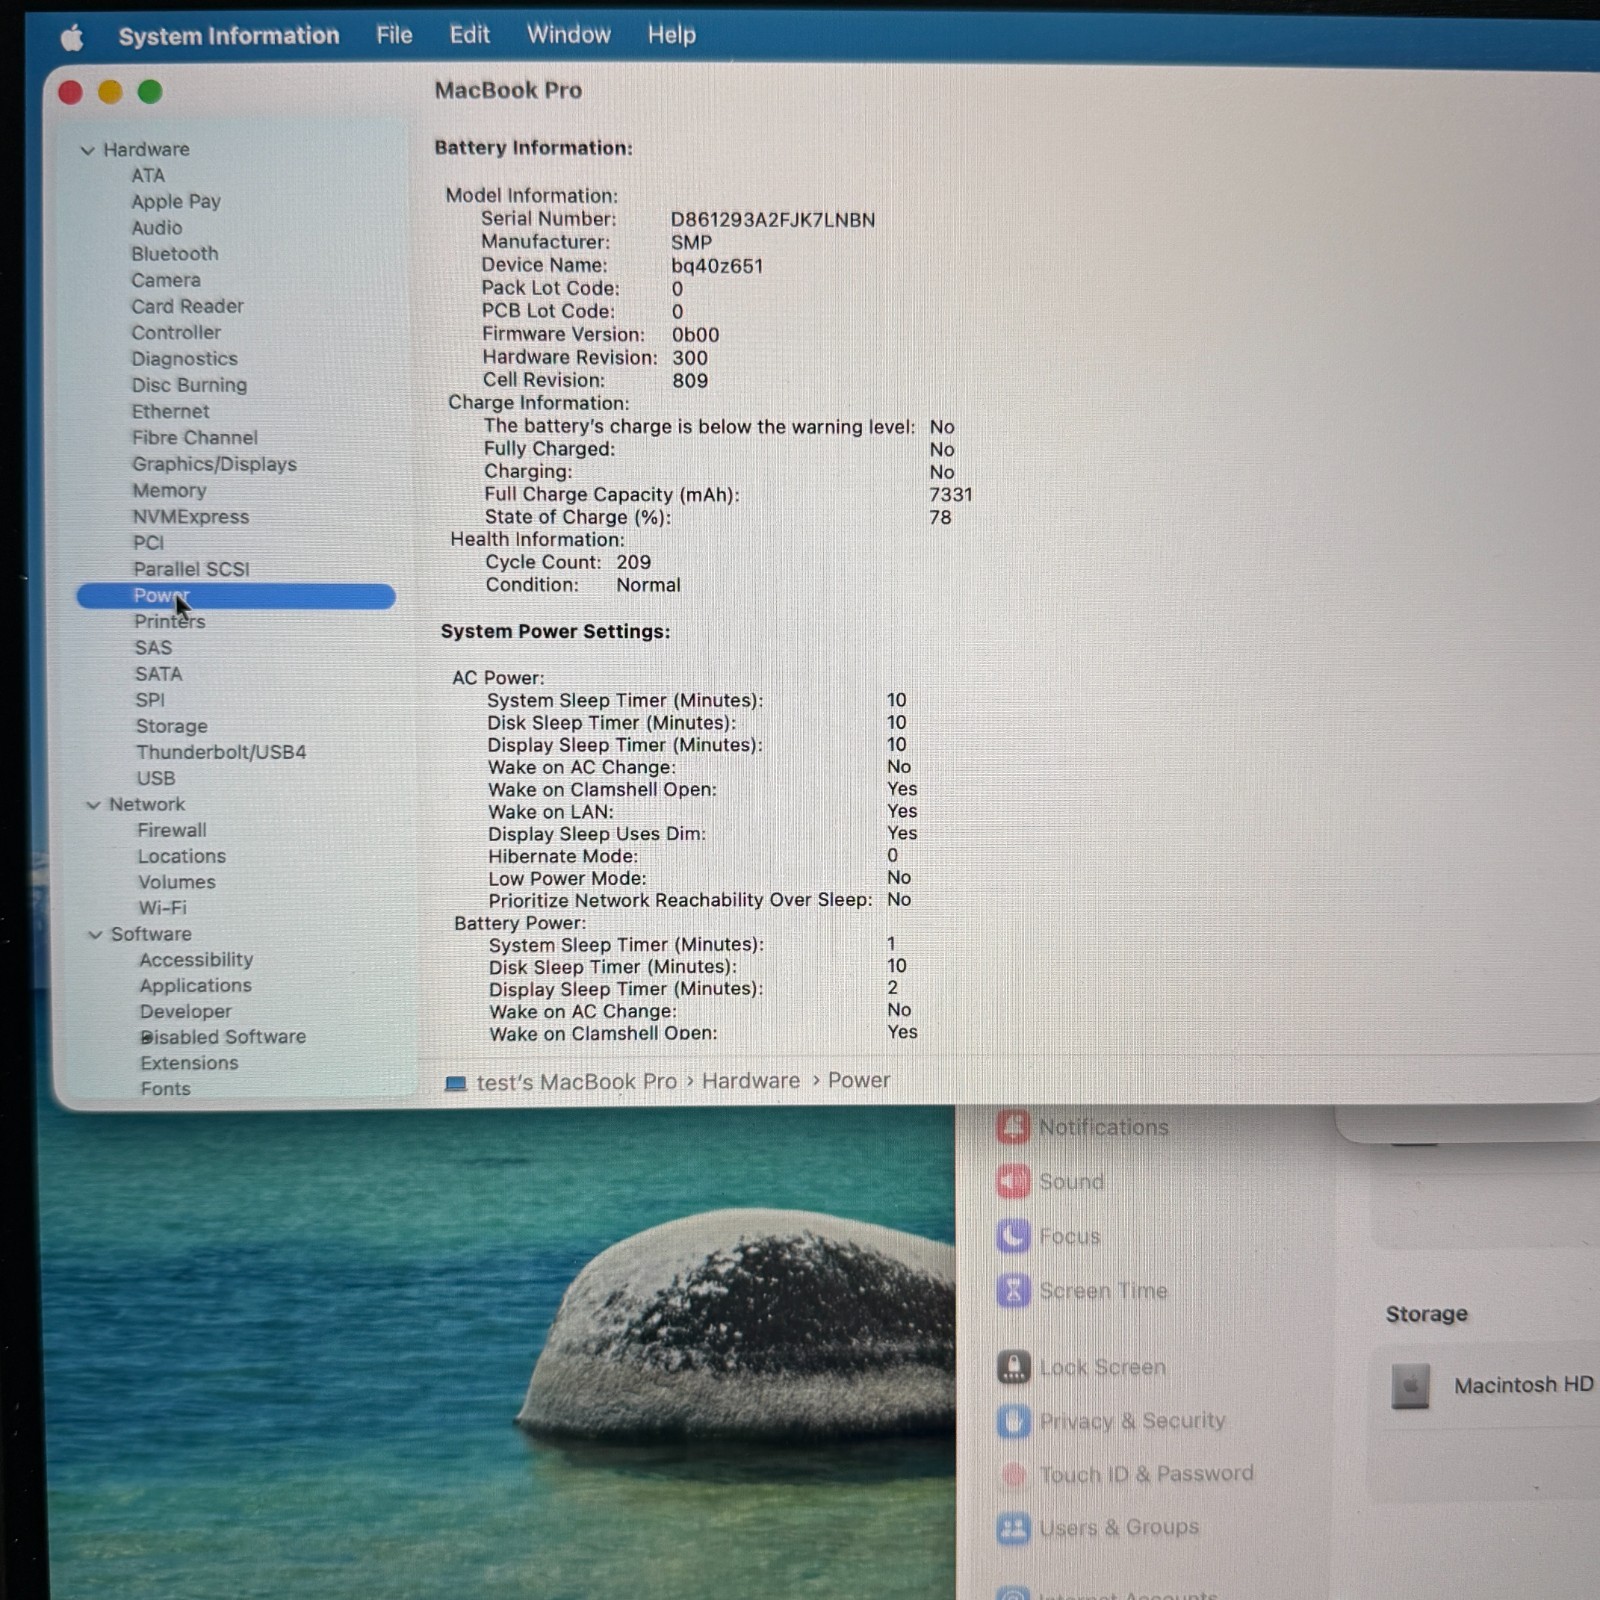1600x1600 pixels.
Task: Collapse the Software section
Action: pyautogui.click(x=95, y=935)
